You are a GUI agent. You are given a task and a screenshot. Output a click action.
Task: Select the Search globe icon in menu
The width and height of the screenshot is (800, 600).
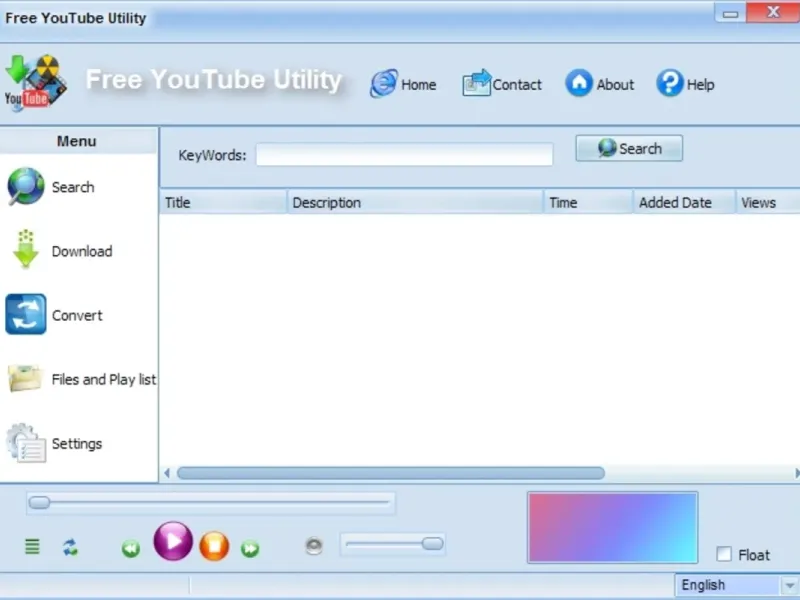click(x=26, y=187)
